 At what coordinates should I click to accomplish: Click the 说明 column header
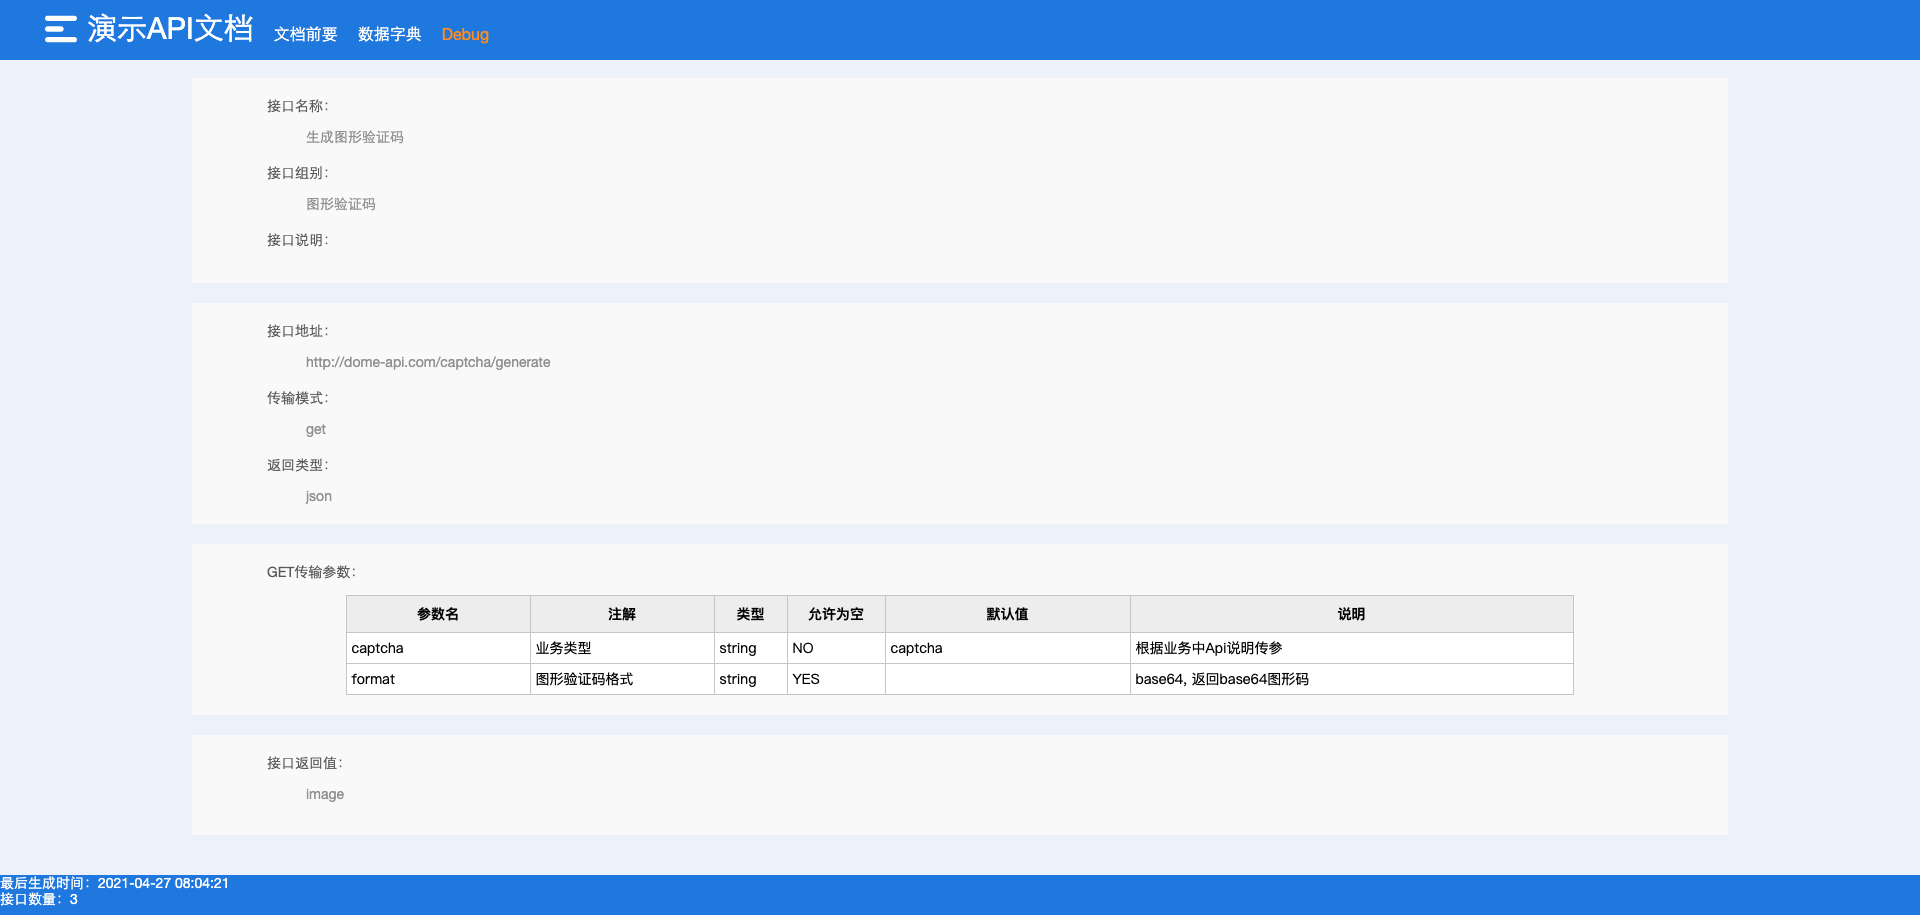tap(1351, 614)
